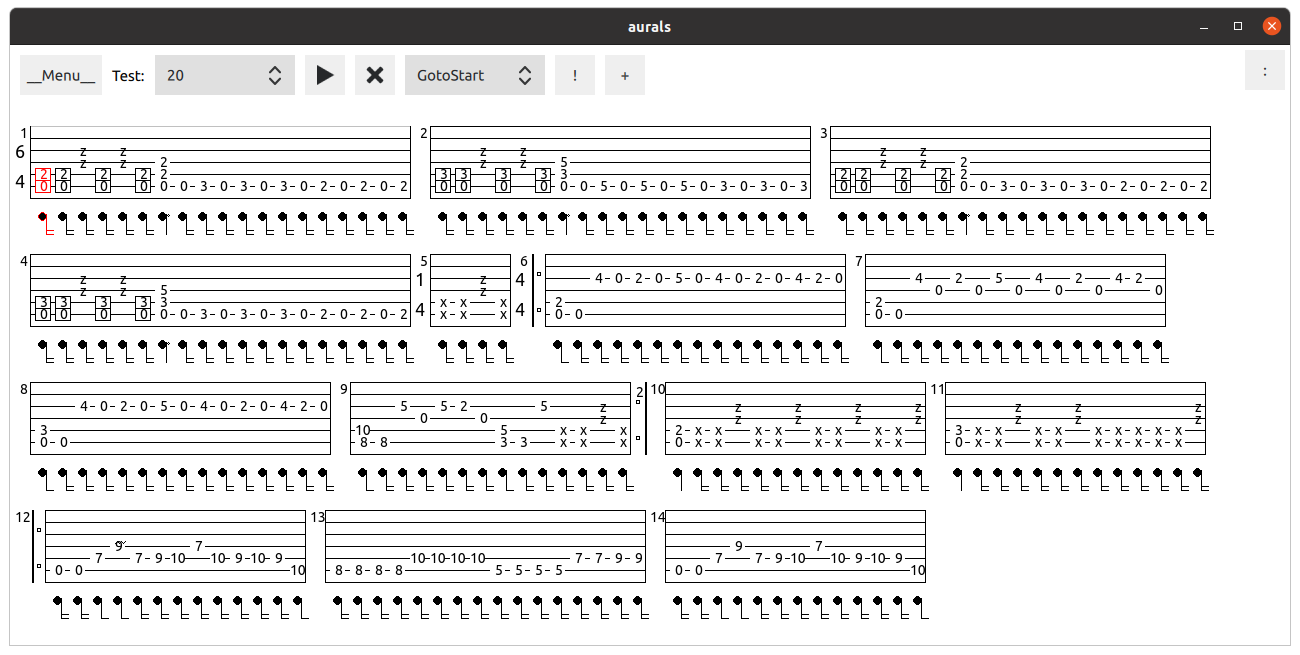Click time signature 6/4 in measure 1
1300x655 pixels.
(20, 167)
